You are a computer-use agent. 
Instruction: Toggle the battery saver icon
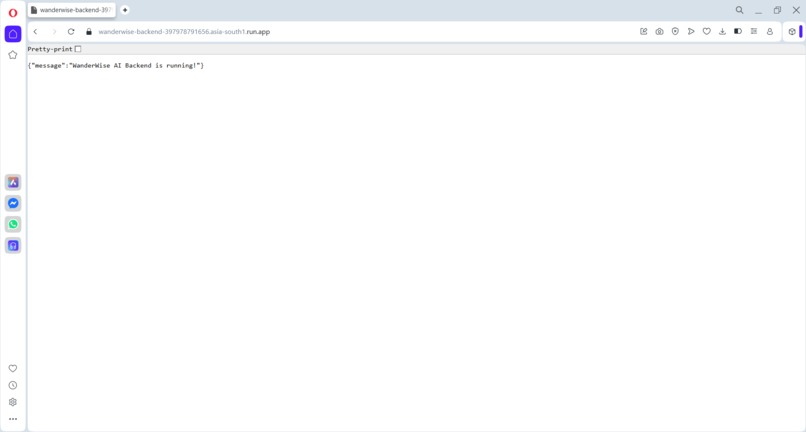point(738,31)
